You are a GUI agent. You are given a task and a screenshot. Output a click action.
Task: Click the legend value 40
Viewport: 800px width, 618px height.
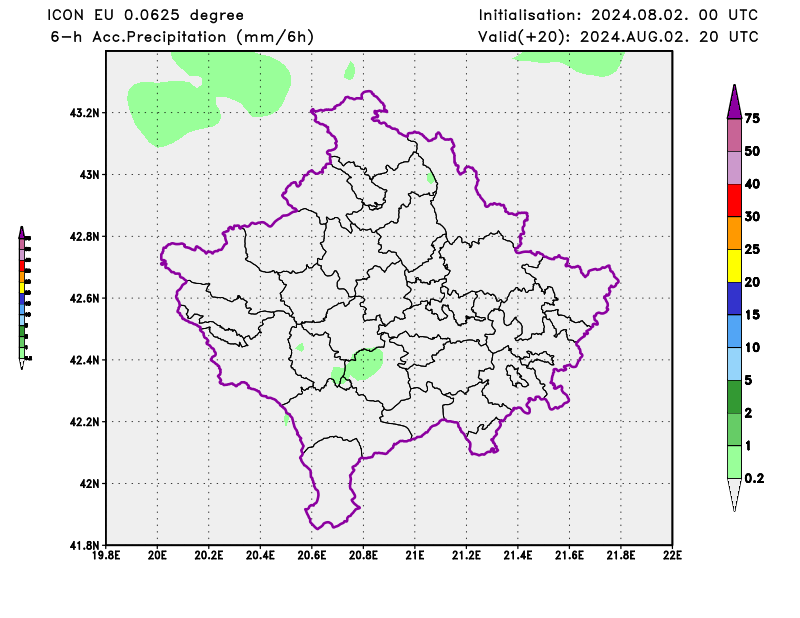tap(752, 184)
